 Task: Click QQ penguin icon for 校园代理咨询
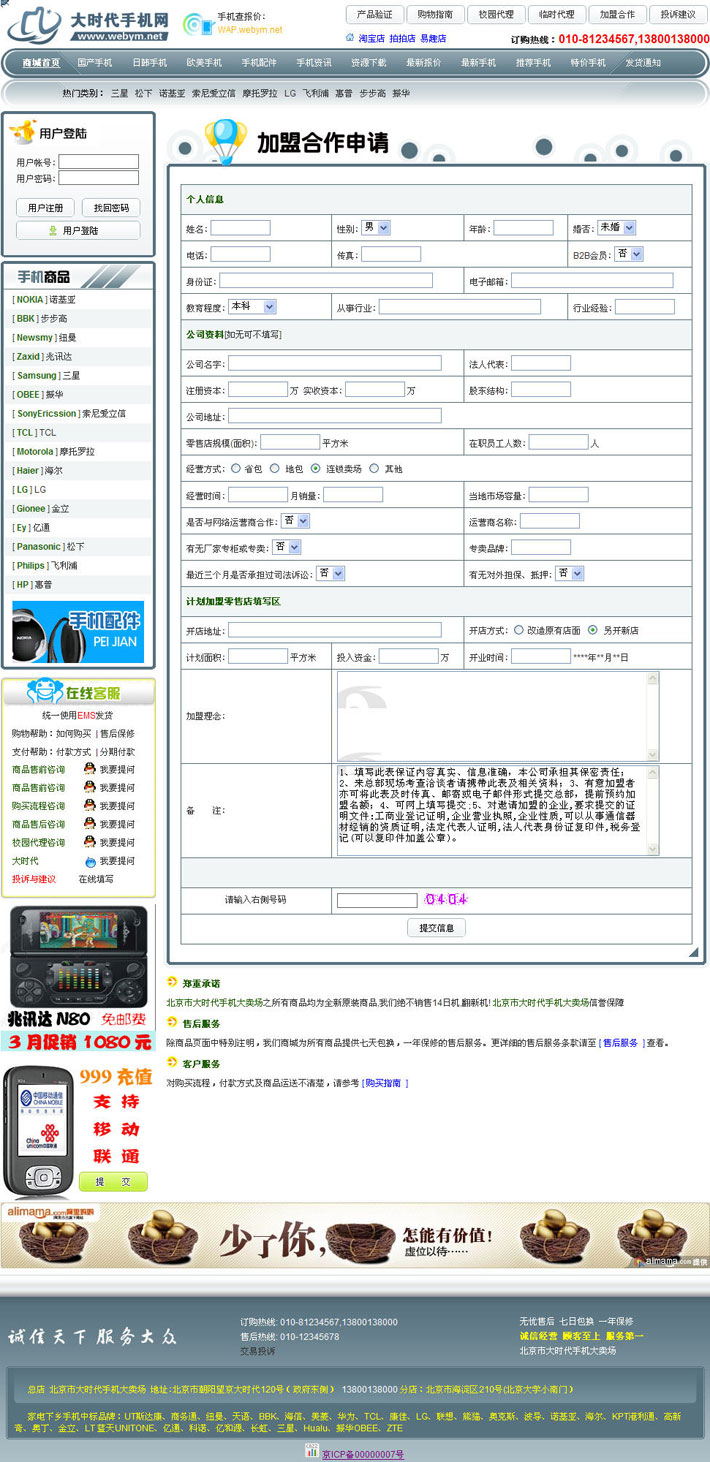coord(90,843)
